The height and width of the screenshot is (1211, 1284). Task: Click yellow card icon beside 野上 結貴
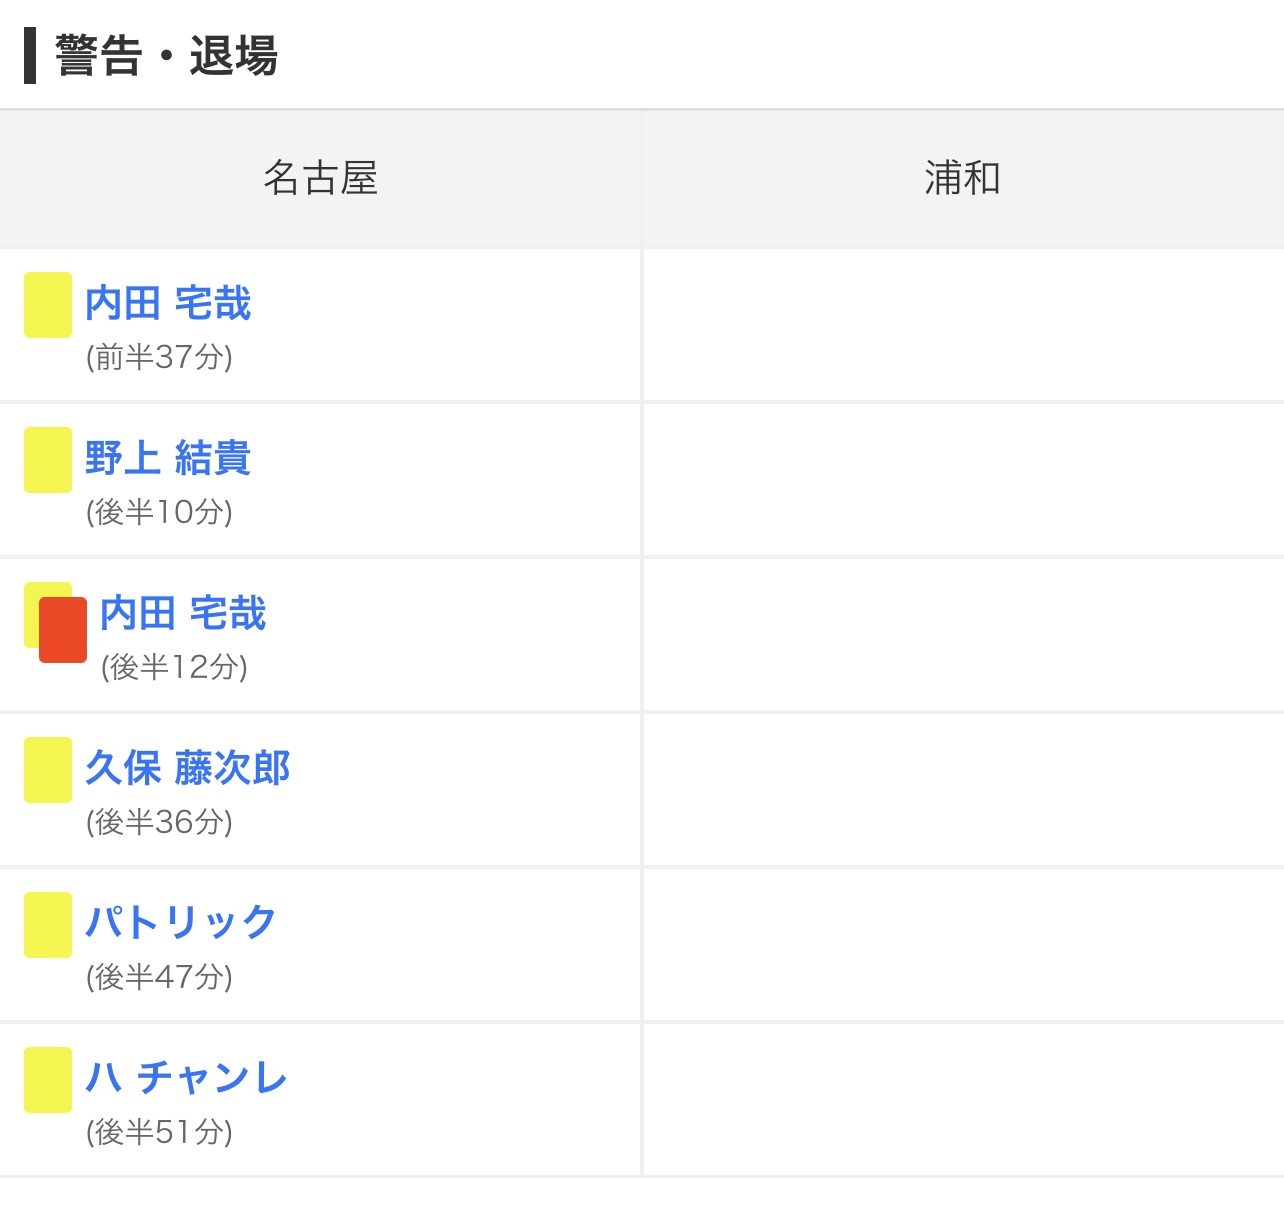pyautogui.click(x=48, y=460)
